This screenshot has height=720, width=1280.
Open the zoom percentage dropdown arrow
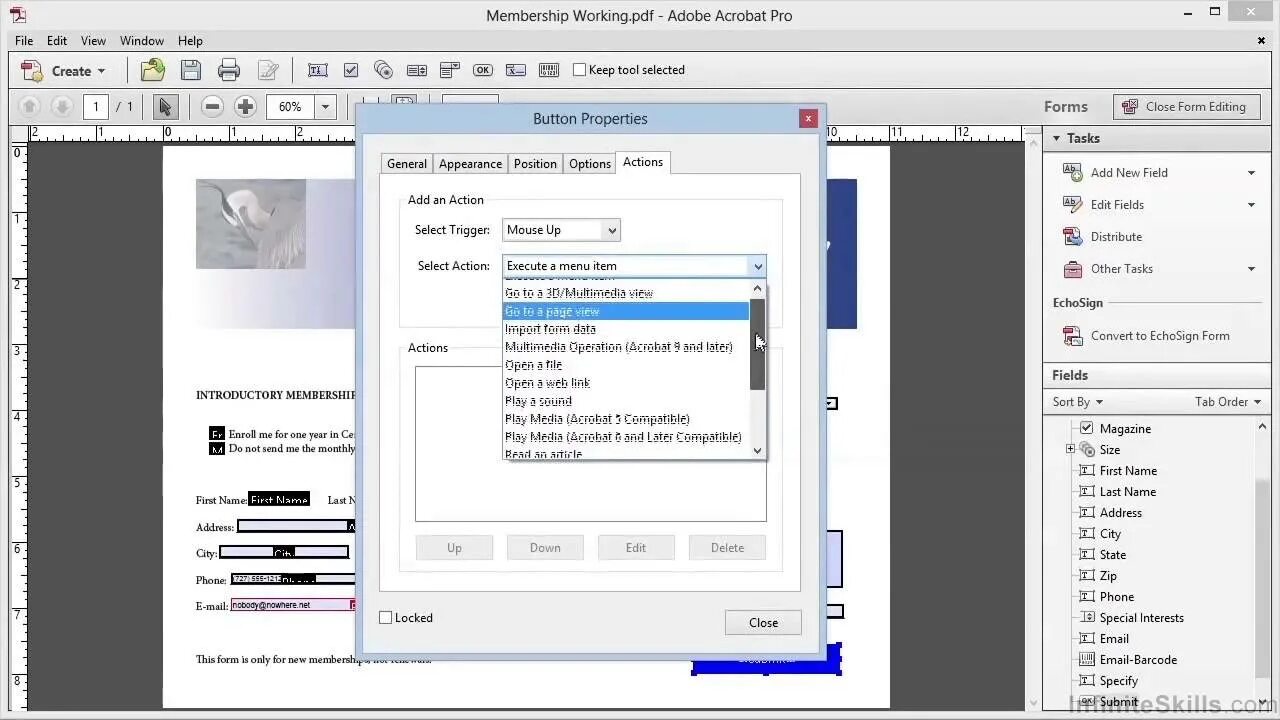pos(324,106)
